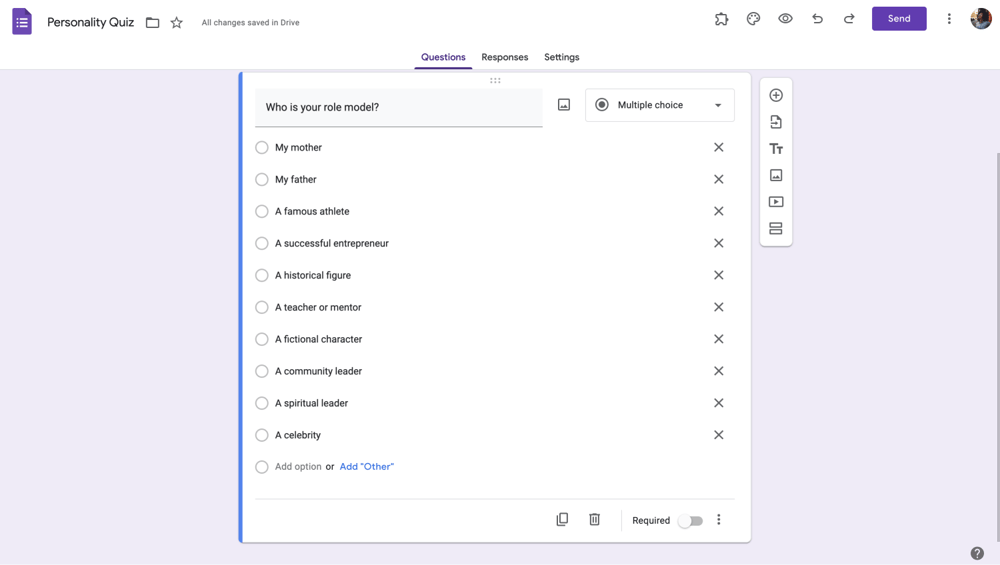Add a title and description block
Viewport: 1000px width, 565px height.
tap(776, 149)
